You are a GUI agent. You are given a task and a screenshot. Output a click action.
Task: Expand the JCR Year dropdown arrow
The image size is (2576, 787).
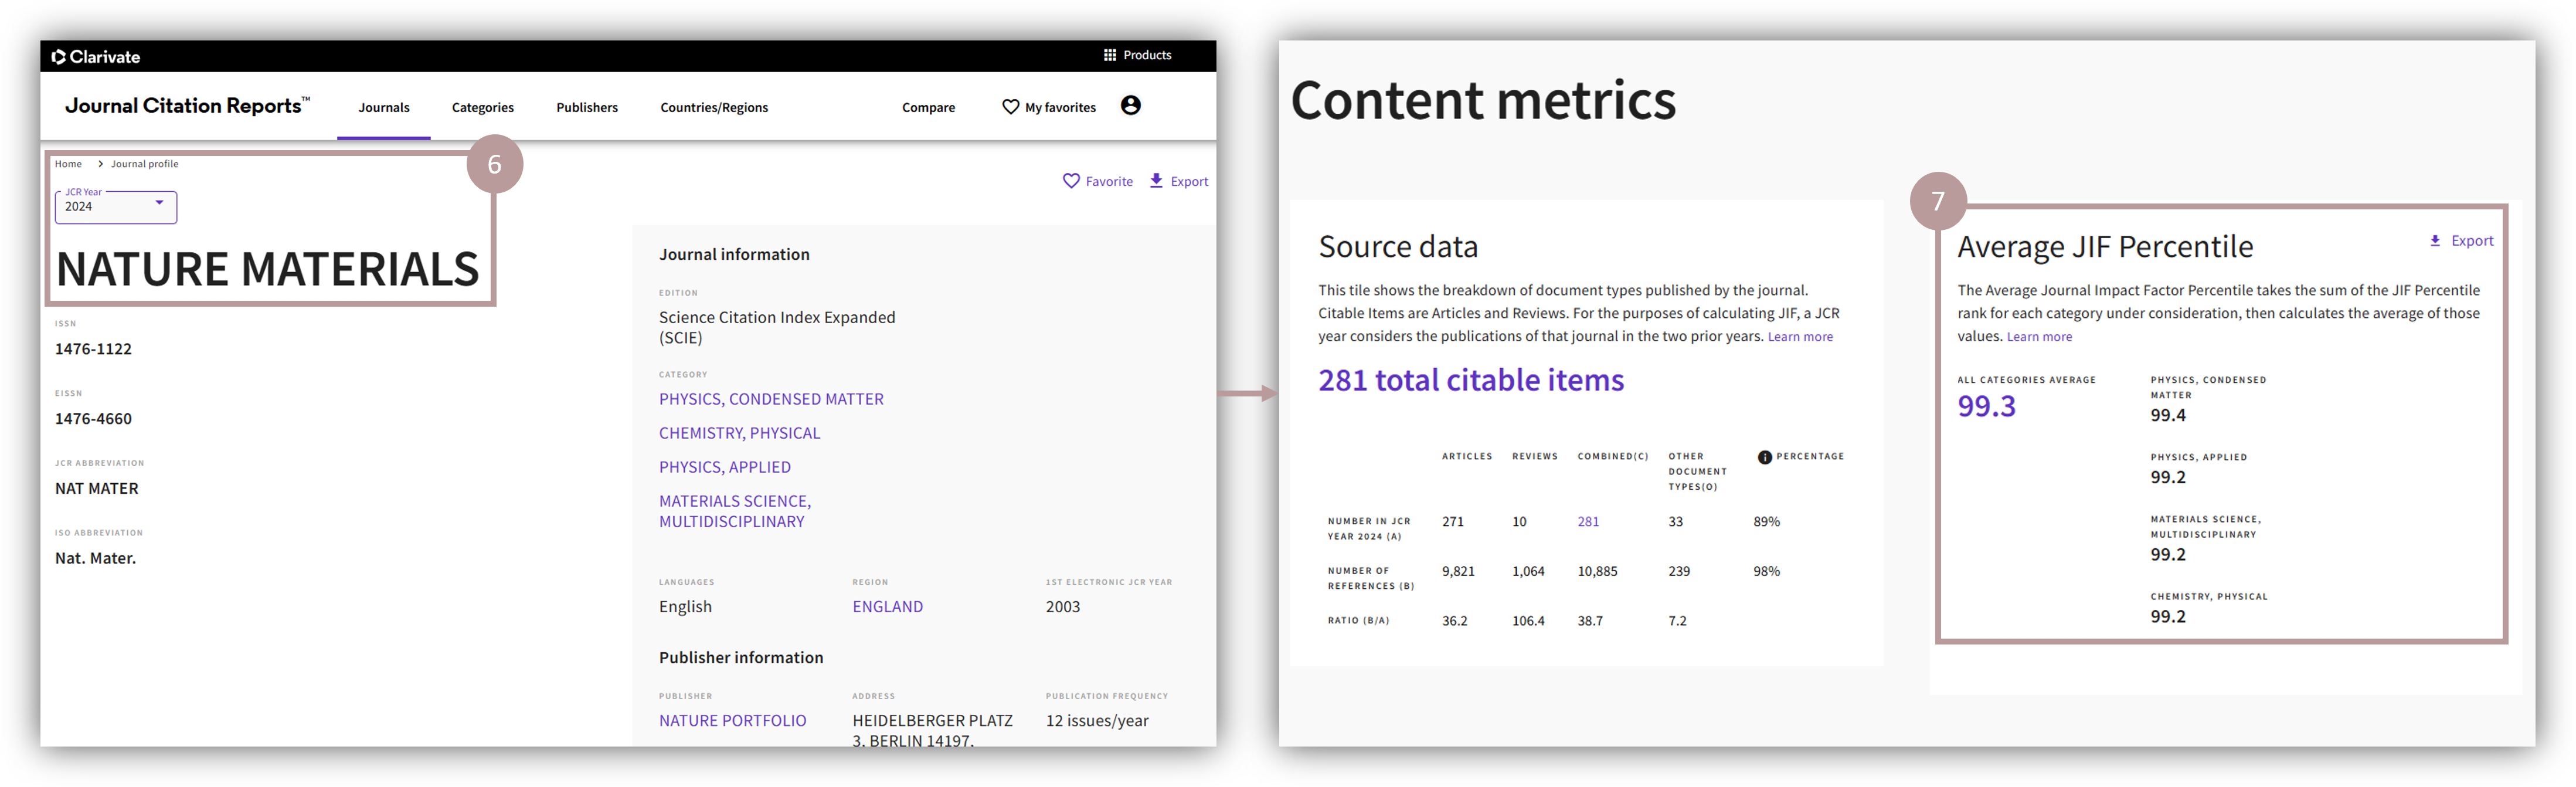tap(159, 203)
